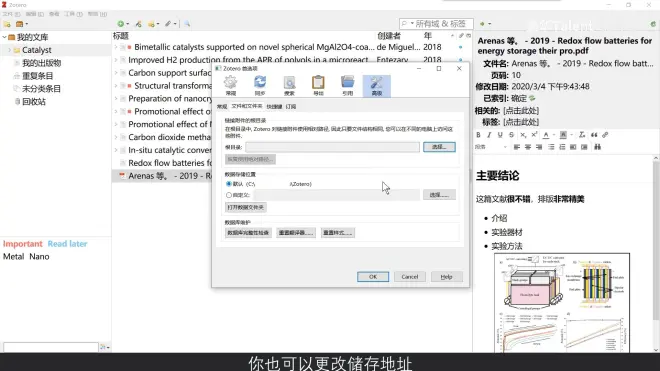Expand the Bimetallic catalysts item row
The image size is (660, 371).
coord(116,47)
